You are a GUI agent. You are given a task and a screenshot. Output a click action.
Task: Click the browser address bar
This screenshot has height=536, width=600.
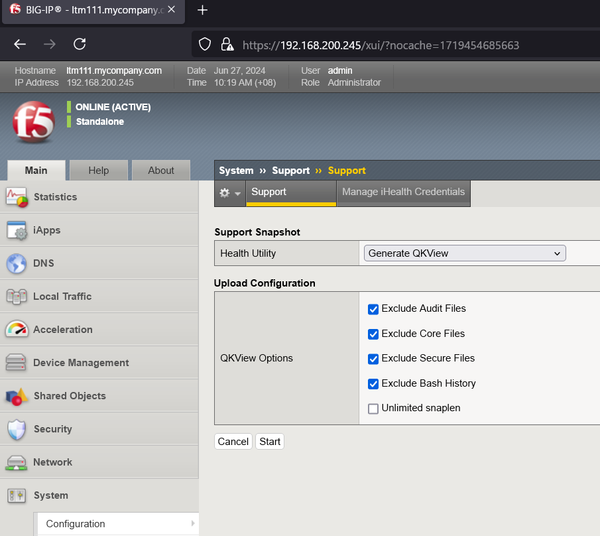(x=400, y=45)
